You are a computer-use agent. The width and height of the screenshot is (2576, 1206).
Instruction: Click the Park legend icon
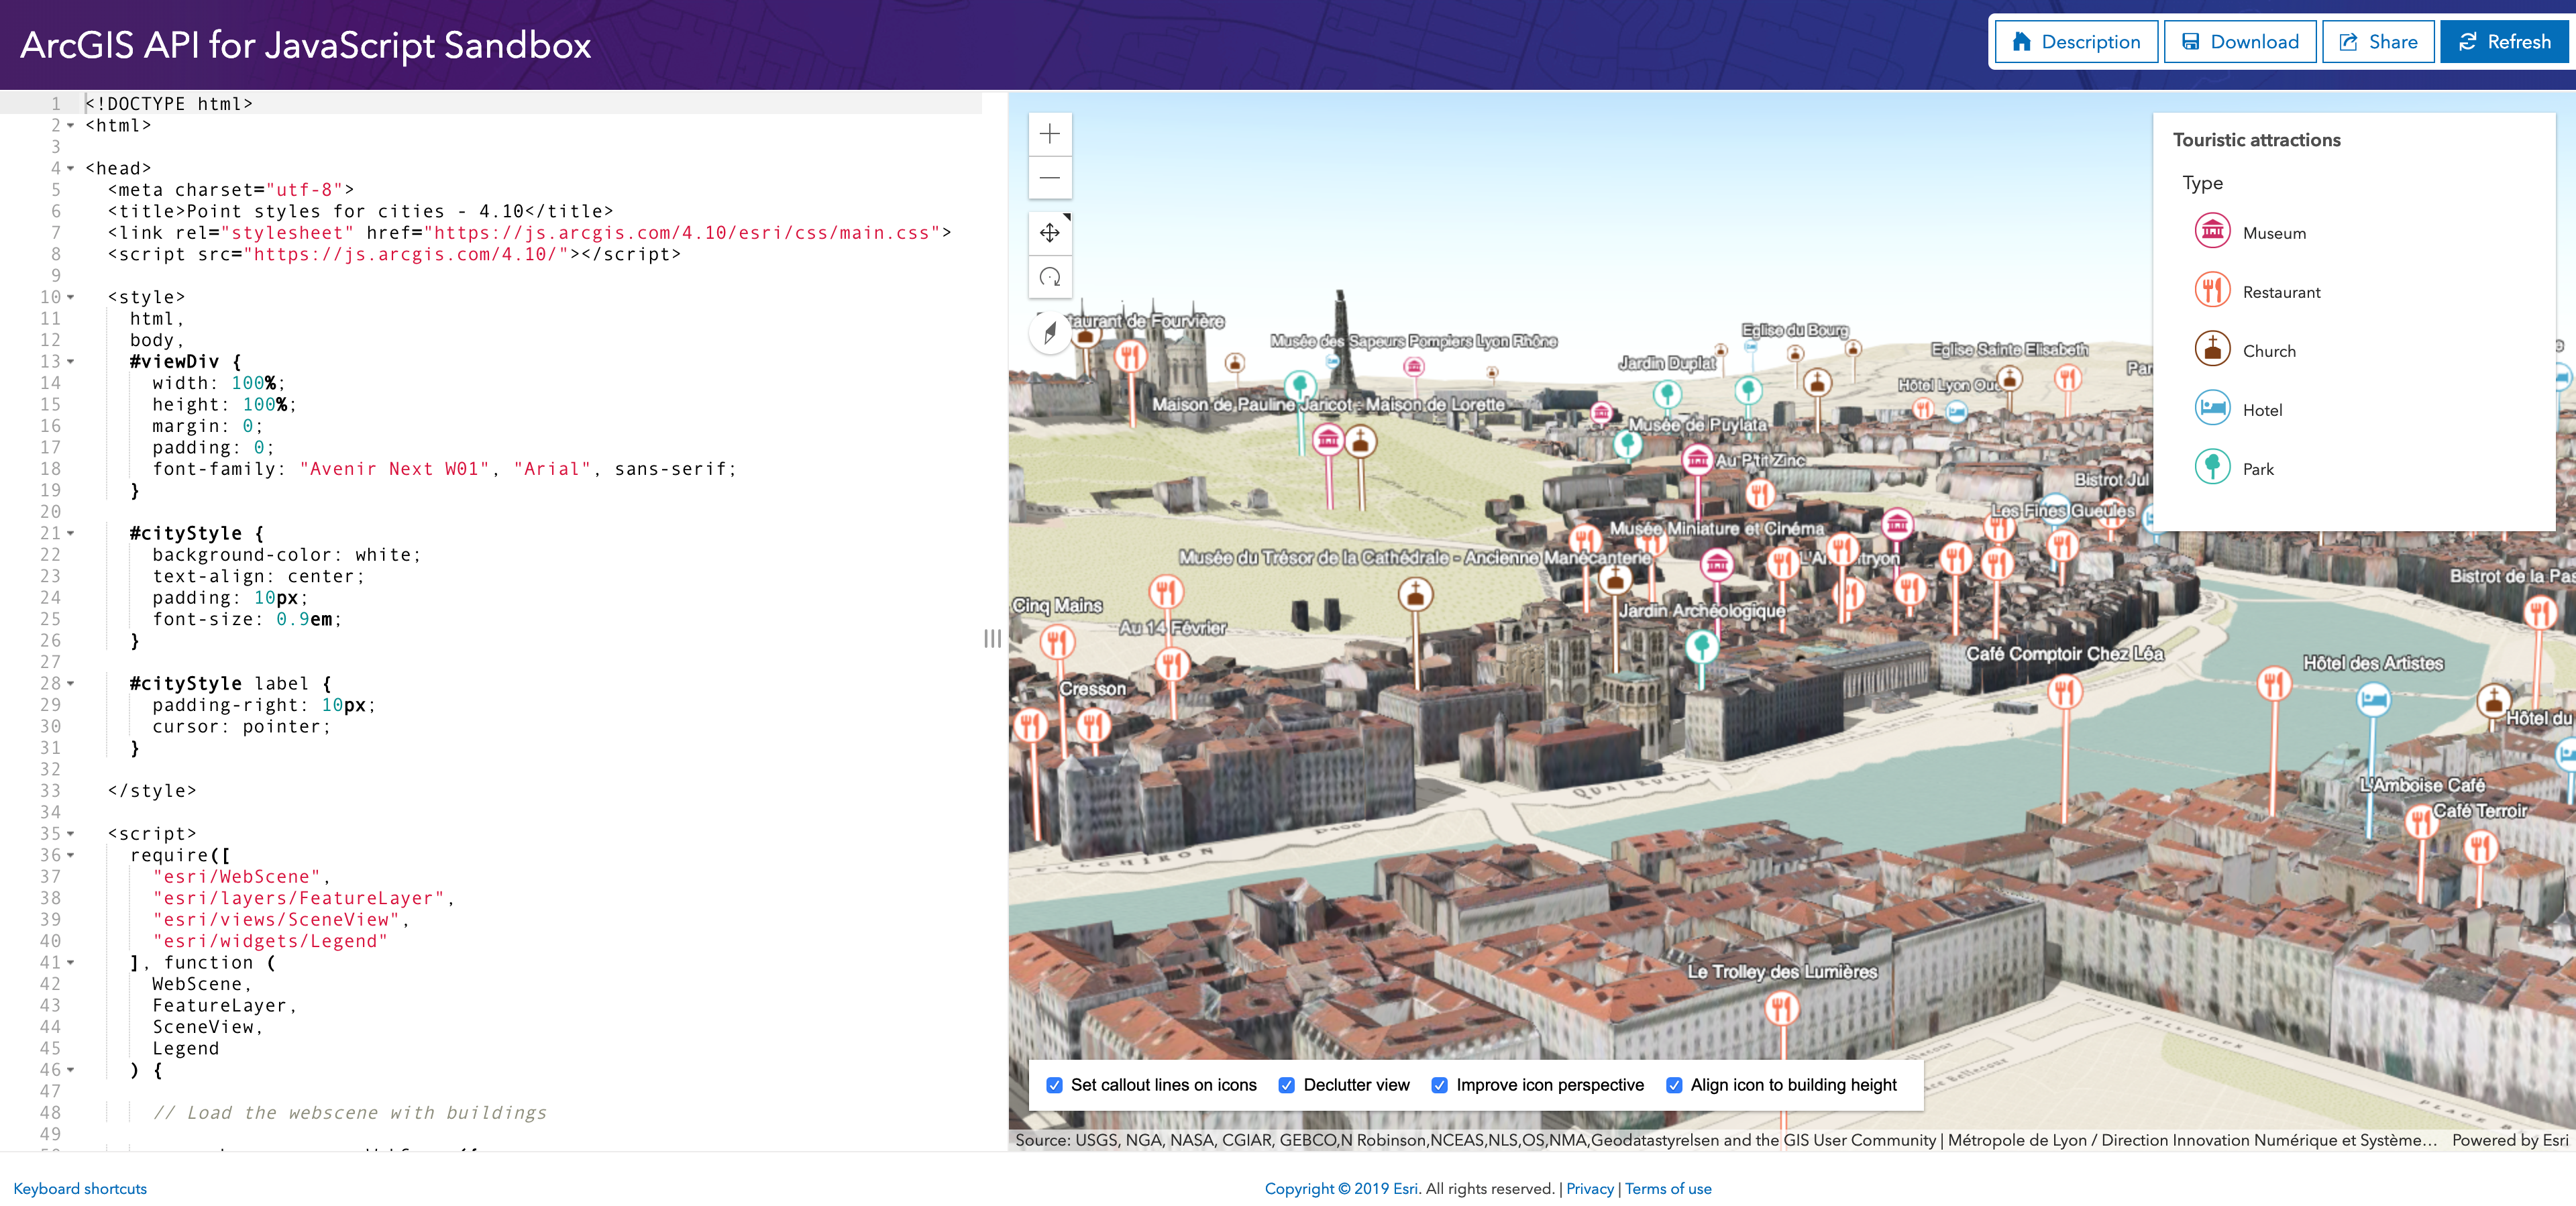click(x=2212, y=467)
